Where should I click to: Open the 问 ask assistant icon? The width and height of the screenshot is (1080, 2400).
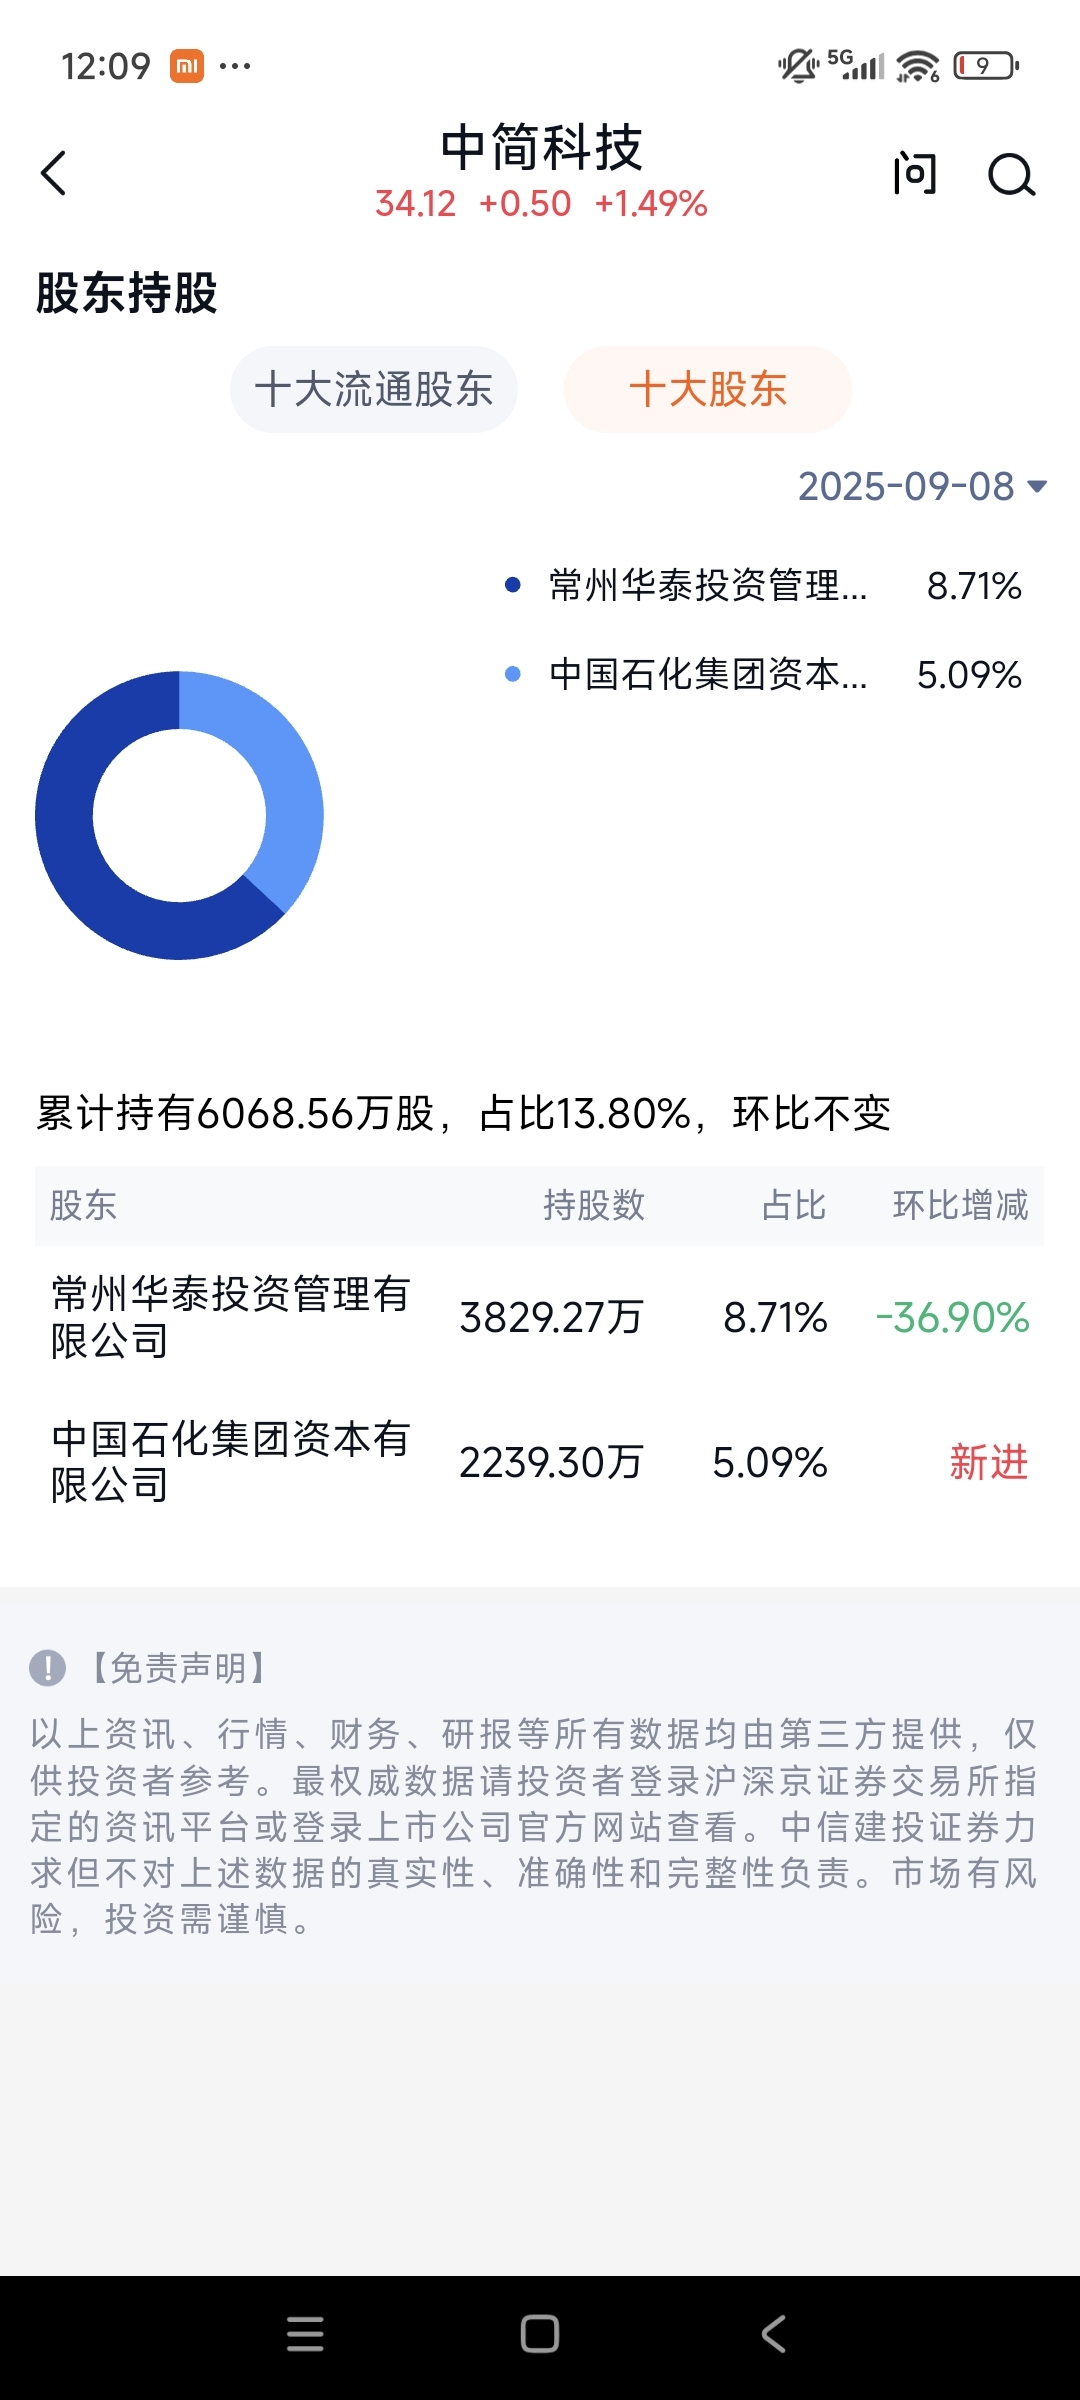pos(914,174)
